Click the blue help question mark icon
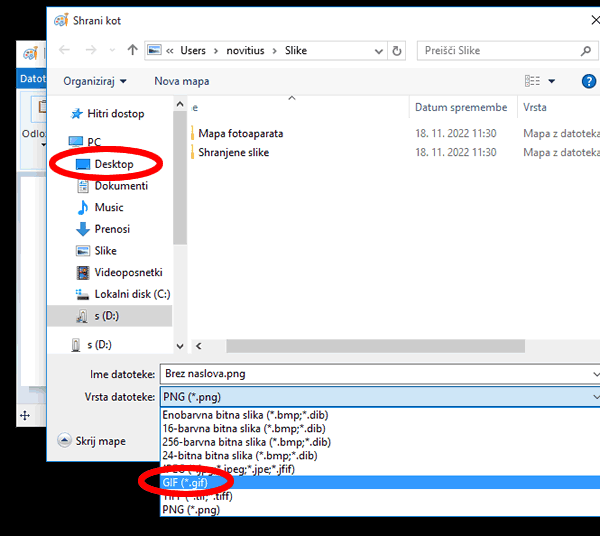The width and height of the screenshot is (600, 536). pyautogui.click(x=588, y=81)
